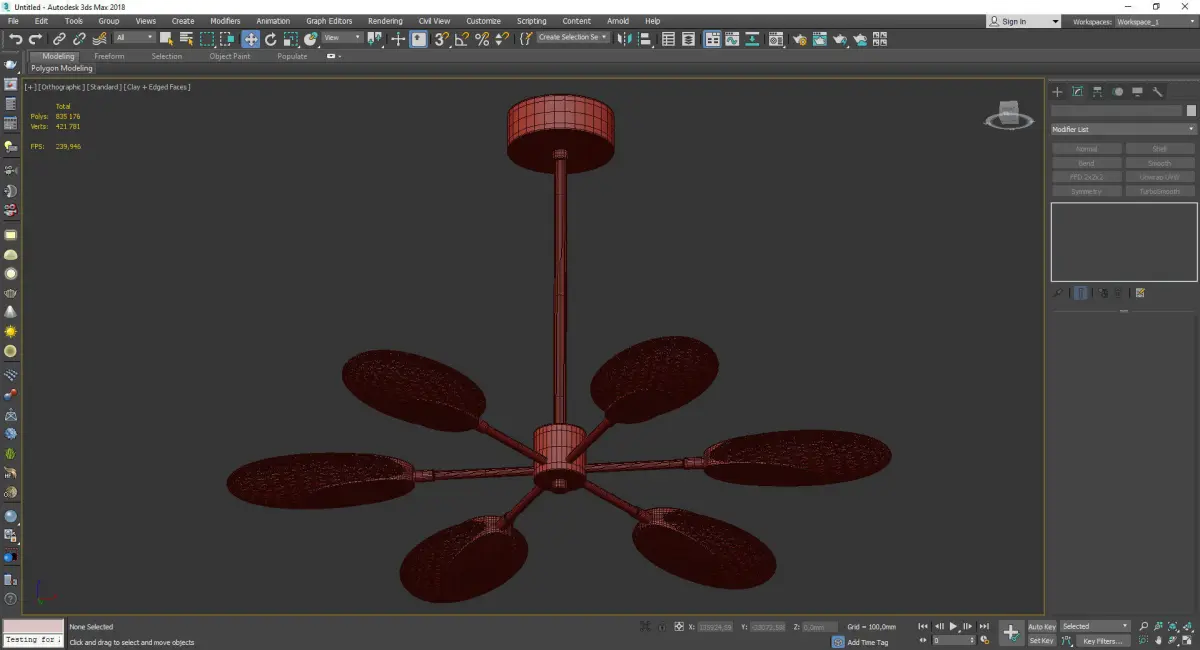Toggle the Angle Snap button
This screenshot has width=1200, height=650.
coord(461,39)
